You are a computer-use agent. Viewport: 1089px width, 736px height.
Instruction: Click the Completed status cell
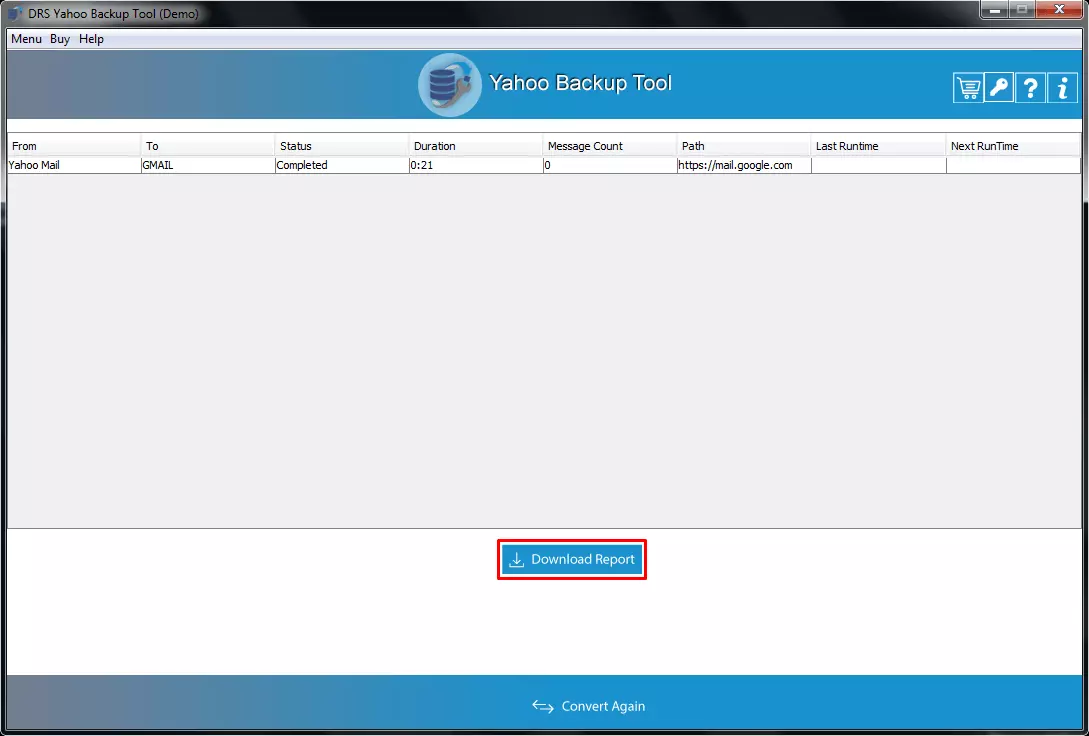[342, 165]
